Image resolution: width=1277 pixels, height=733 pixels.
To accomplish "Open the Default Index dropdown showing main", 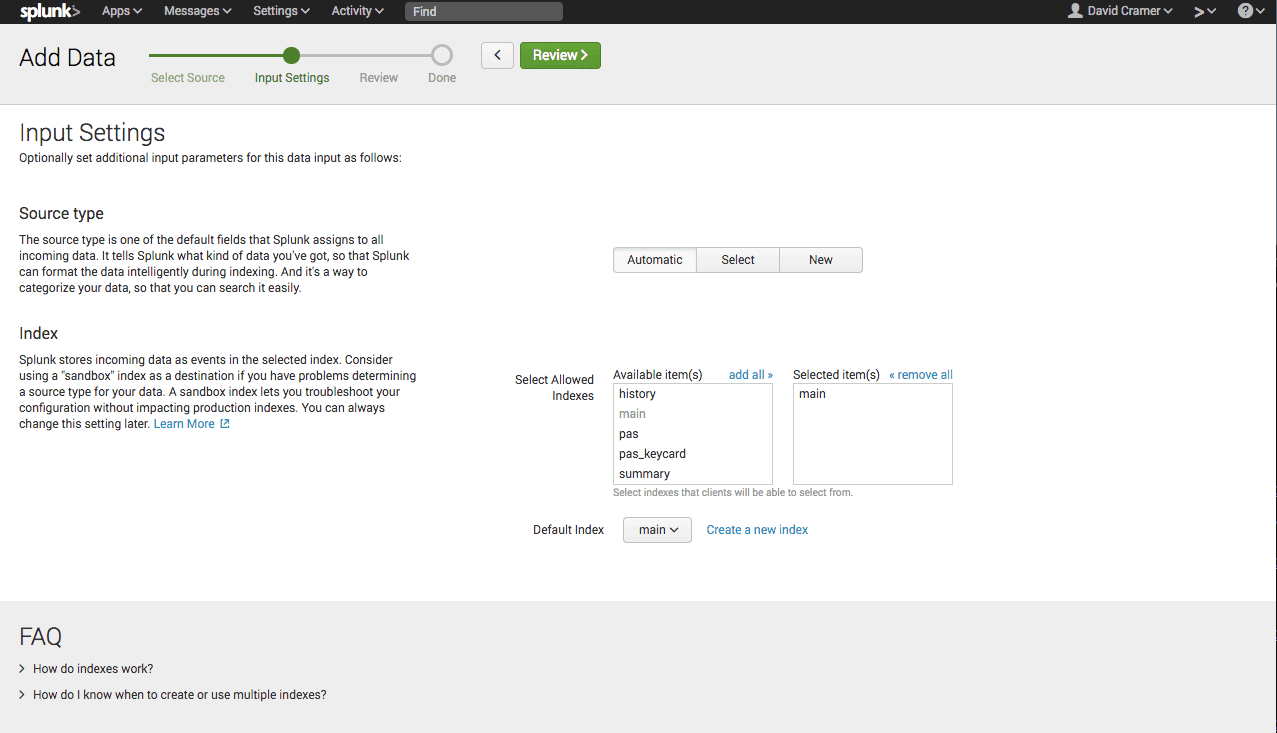I will (656, 529).
